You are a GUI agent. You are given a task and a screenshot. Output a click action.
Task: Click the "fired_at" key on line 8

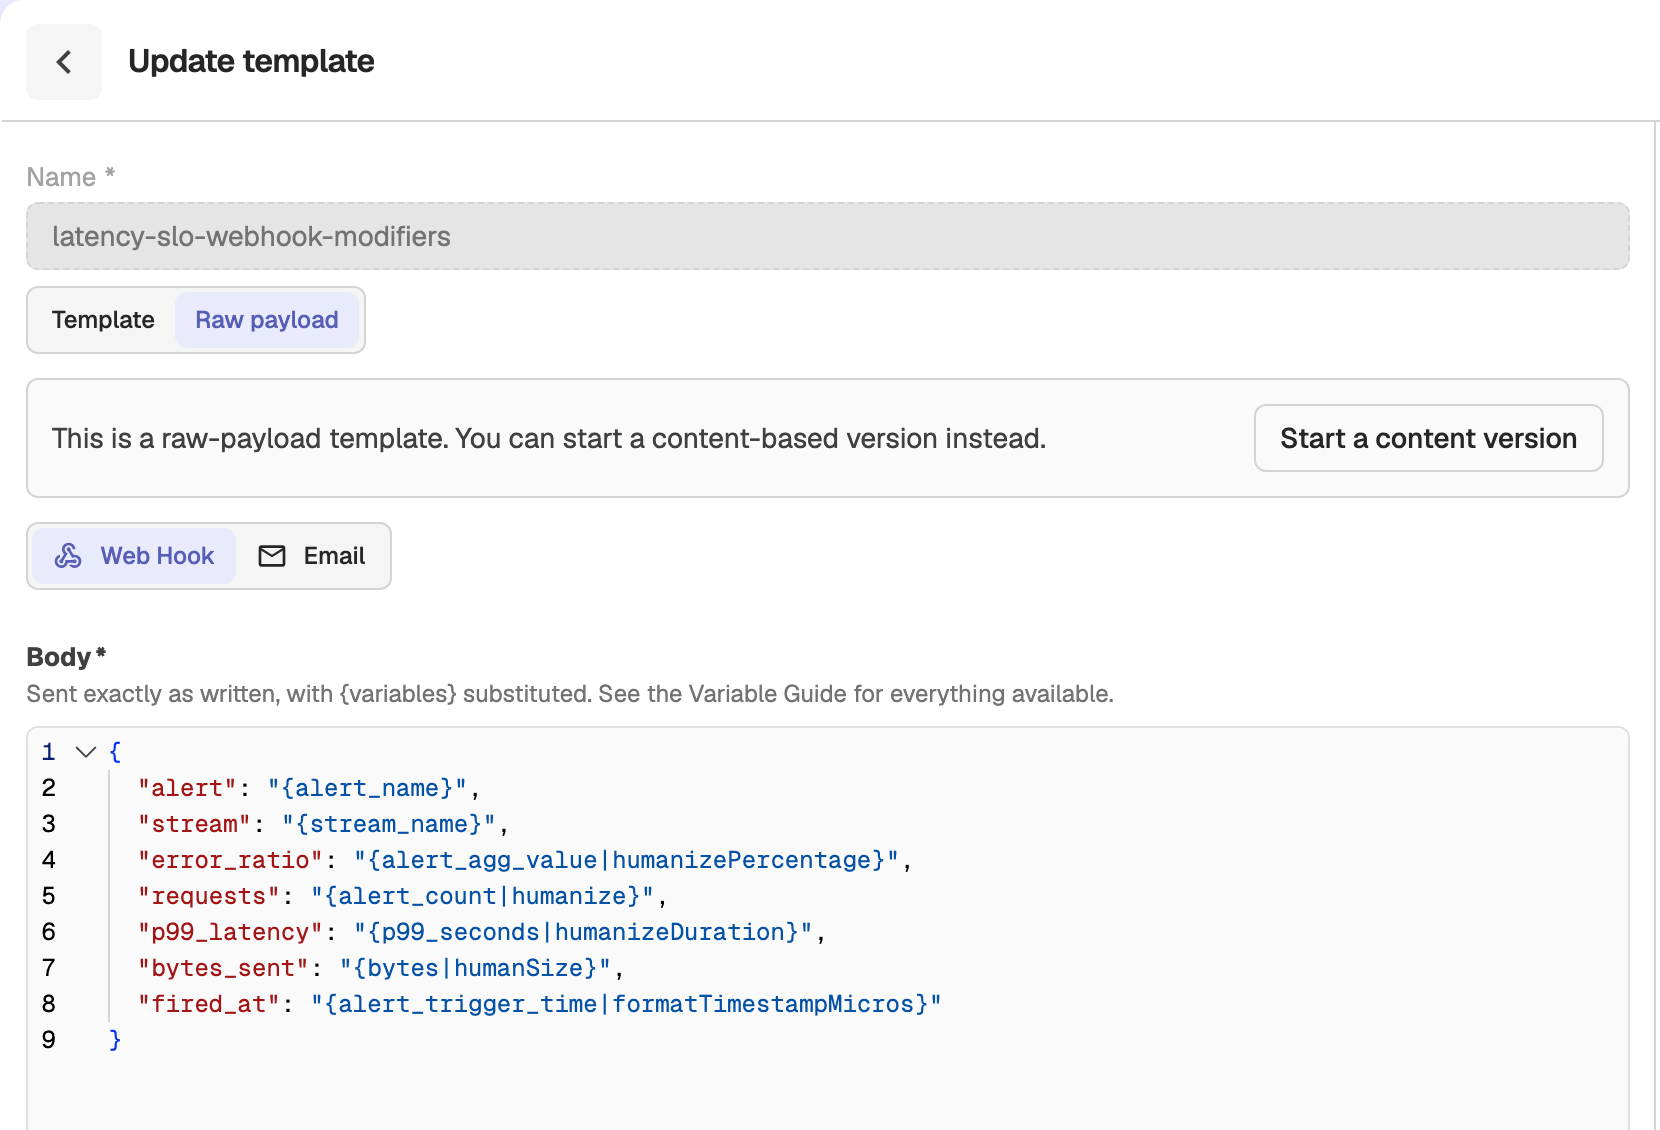coord(208,1004)
